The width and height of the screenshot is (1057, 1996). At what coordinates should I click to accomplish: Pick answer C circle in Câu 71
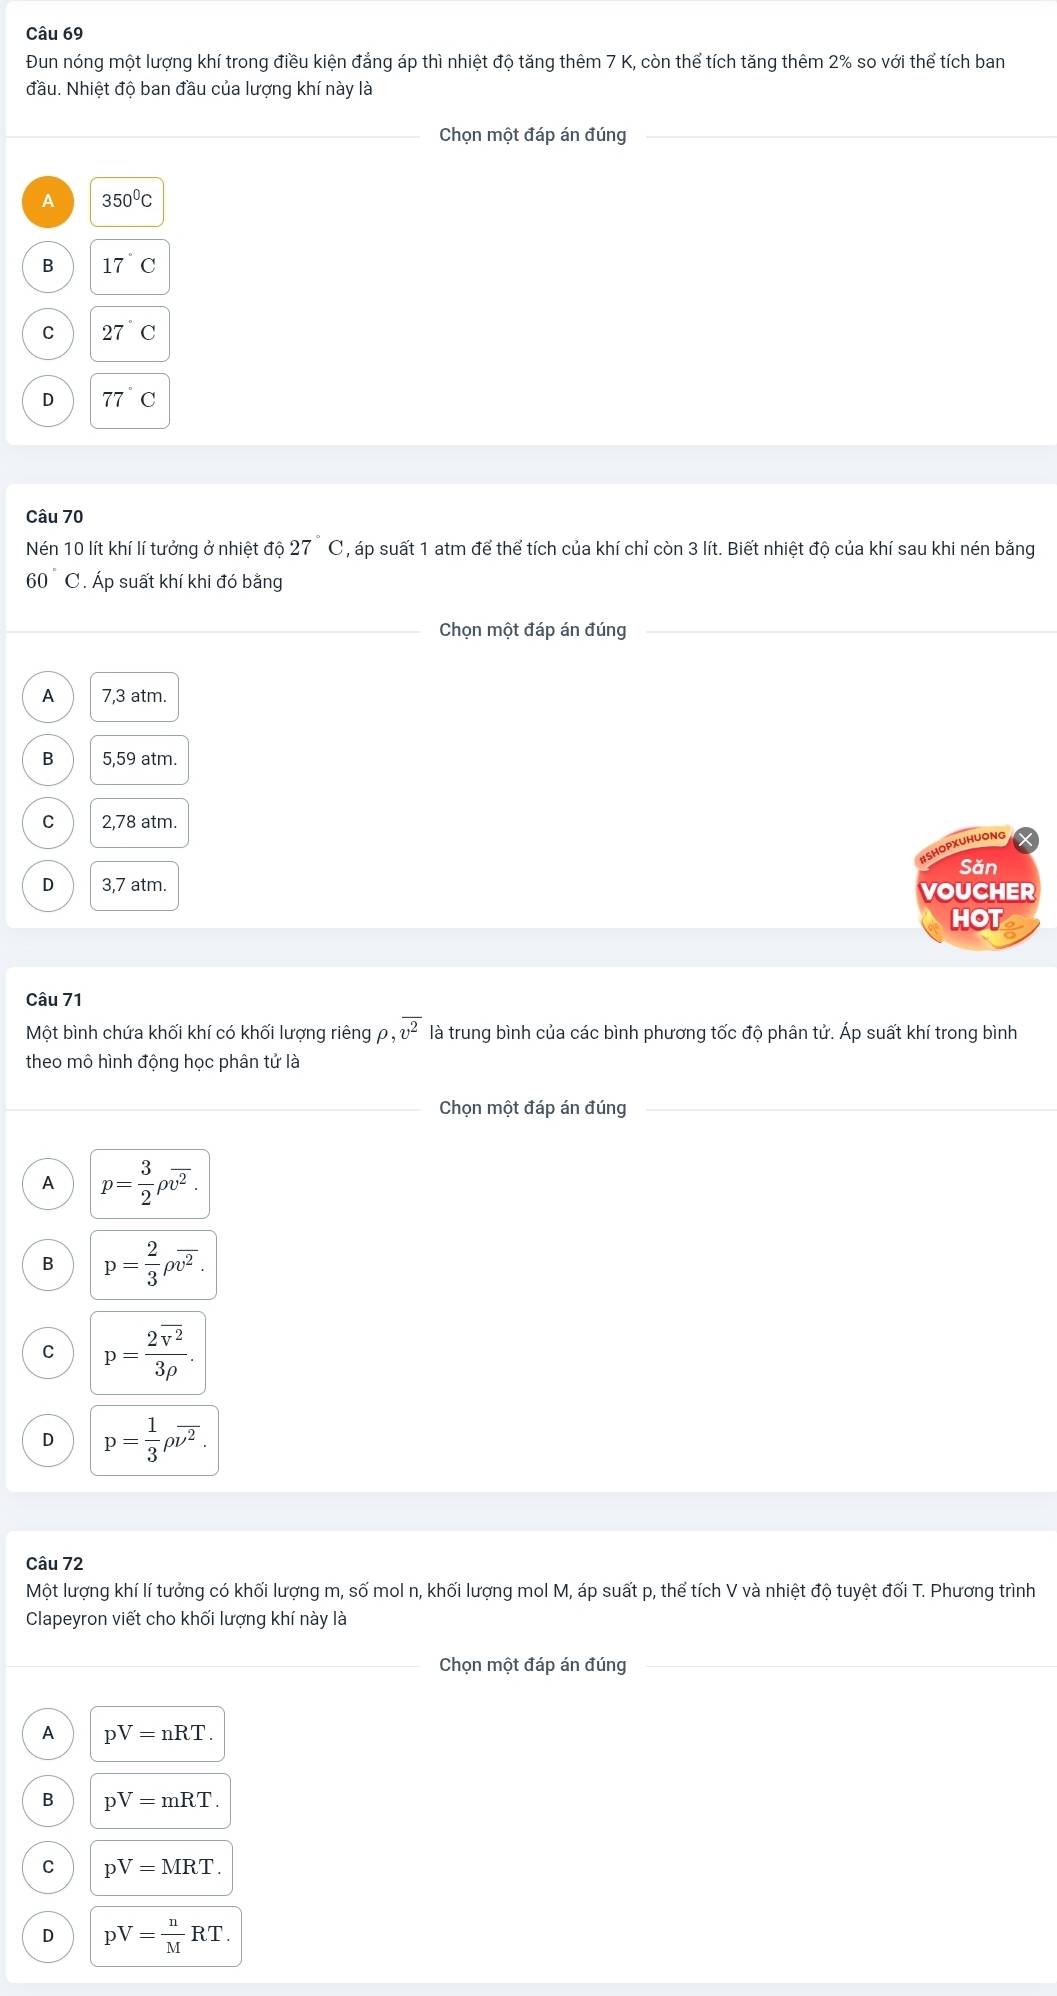click(x=48, y=1352)
